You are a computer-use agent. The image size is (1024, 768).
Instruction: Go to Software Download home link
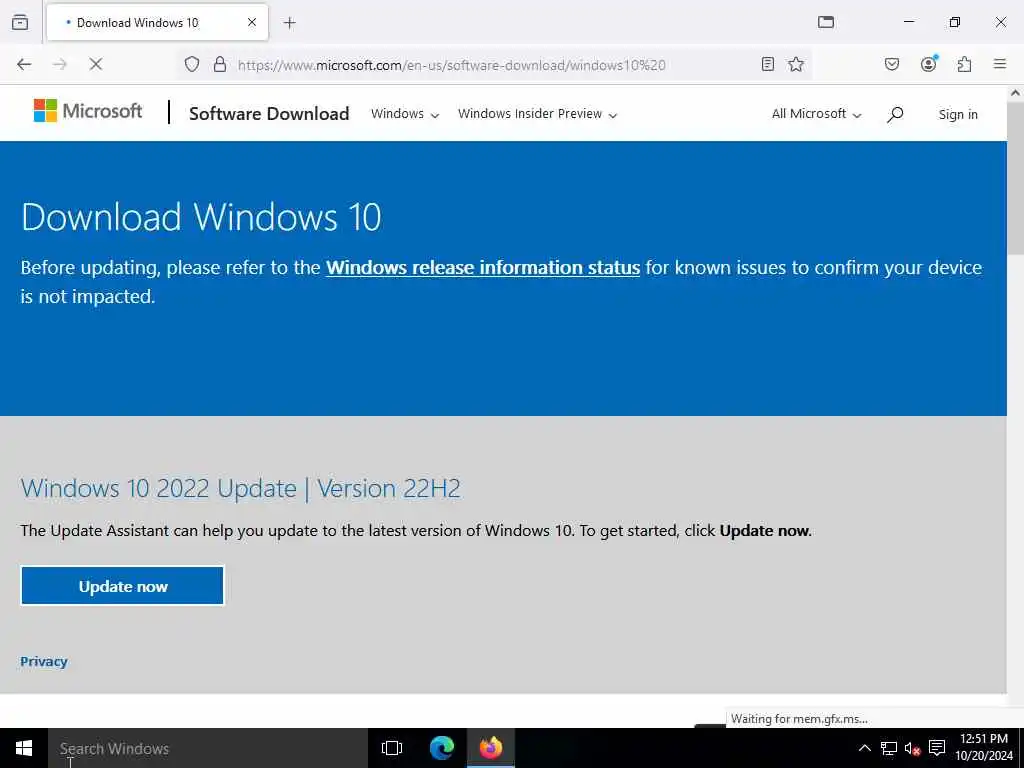(x=269, y=114)
